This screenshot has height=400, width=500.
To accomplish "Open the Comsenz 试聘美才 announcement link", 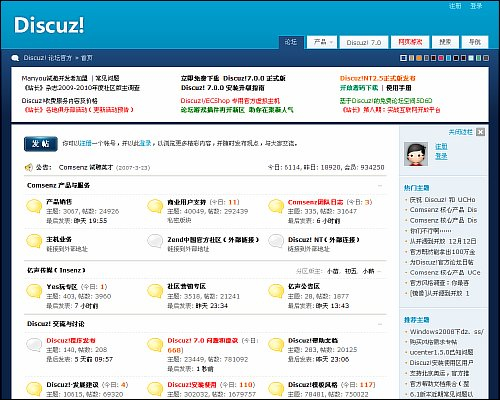I will coord(86,167).
